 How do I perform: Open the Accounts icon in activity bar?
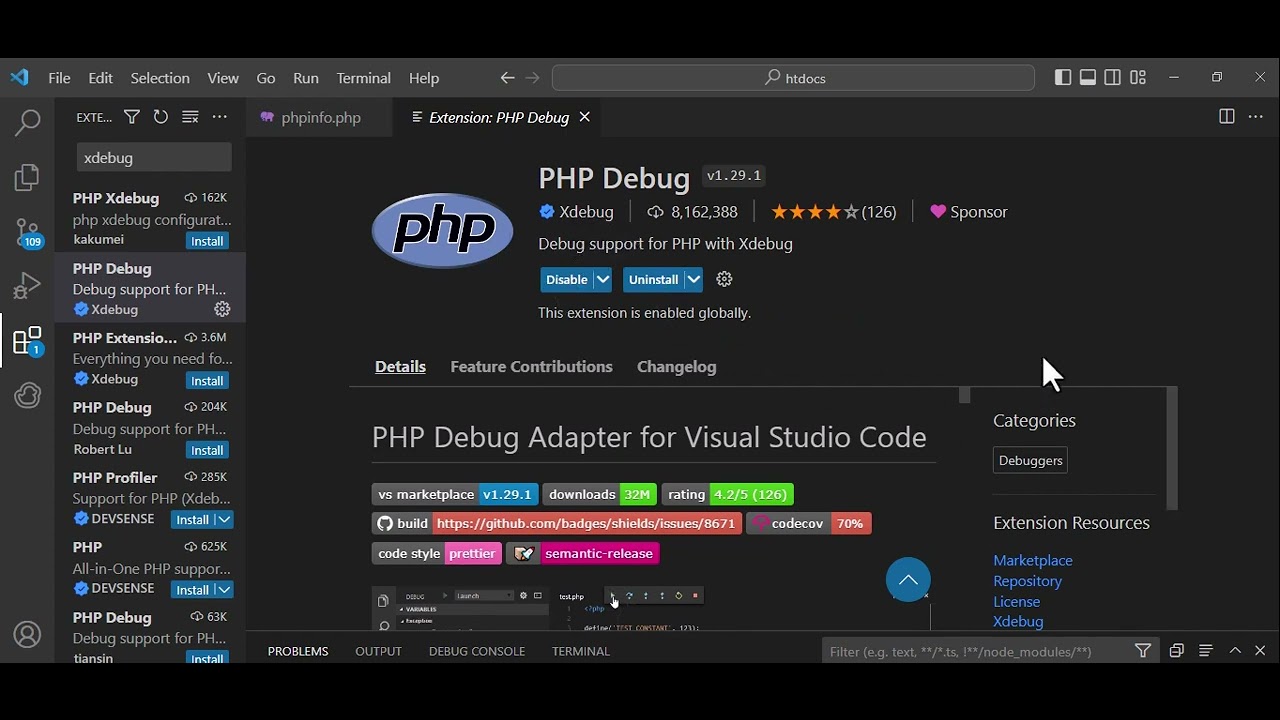click(27, 635)
